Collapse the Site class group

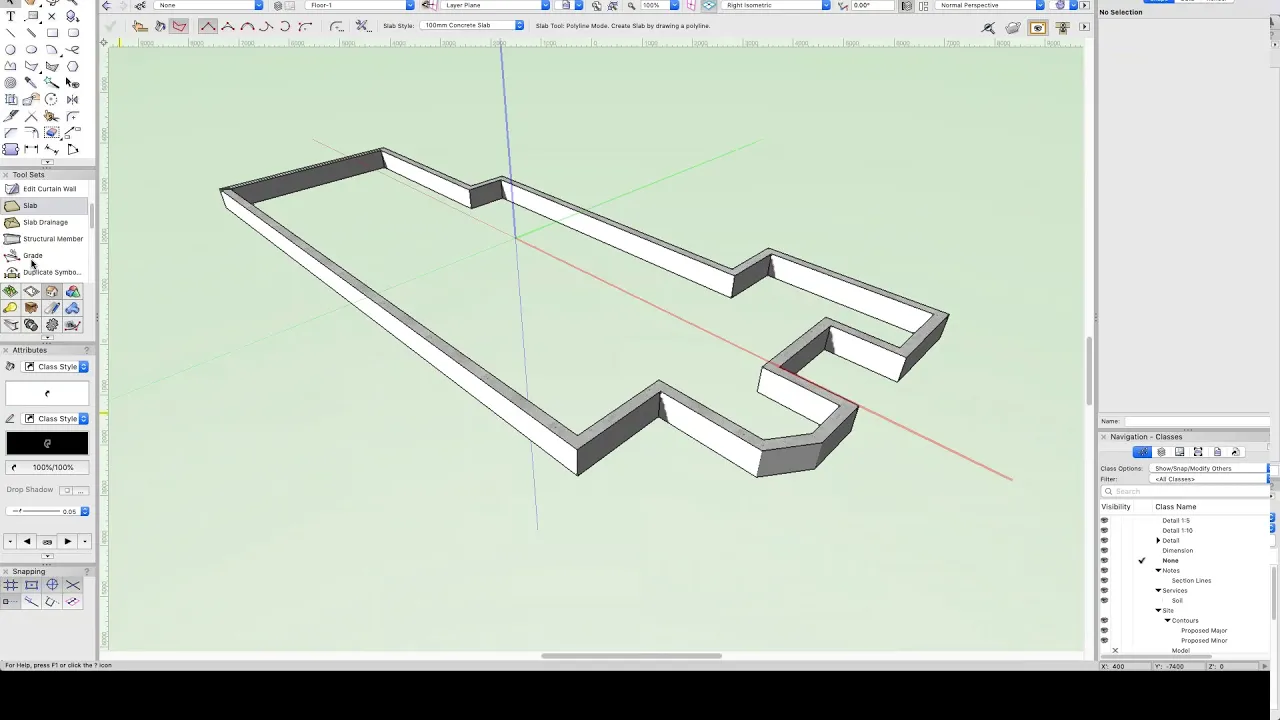tap(1158, 610)
